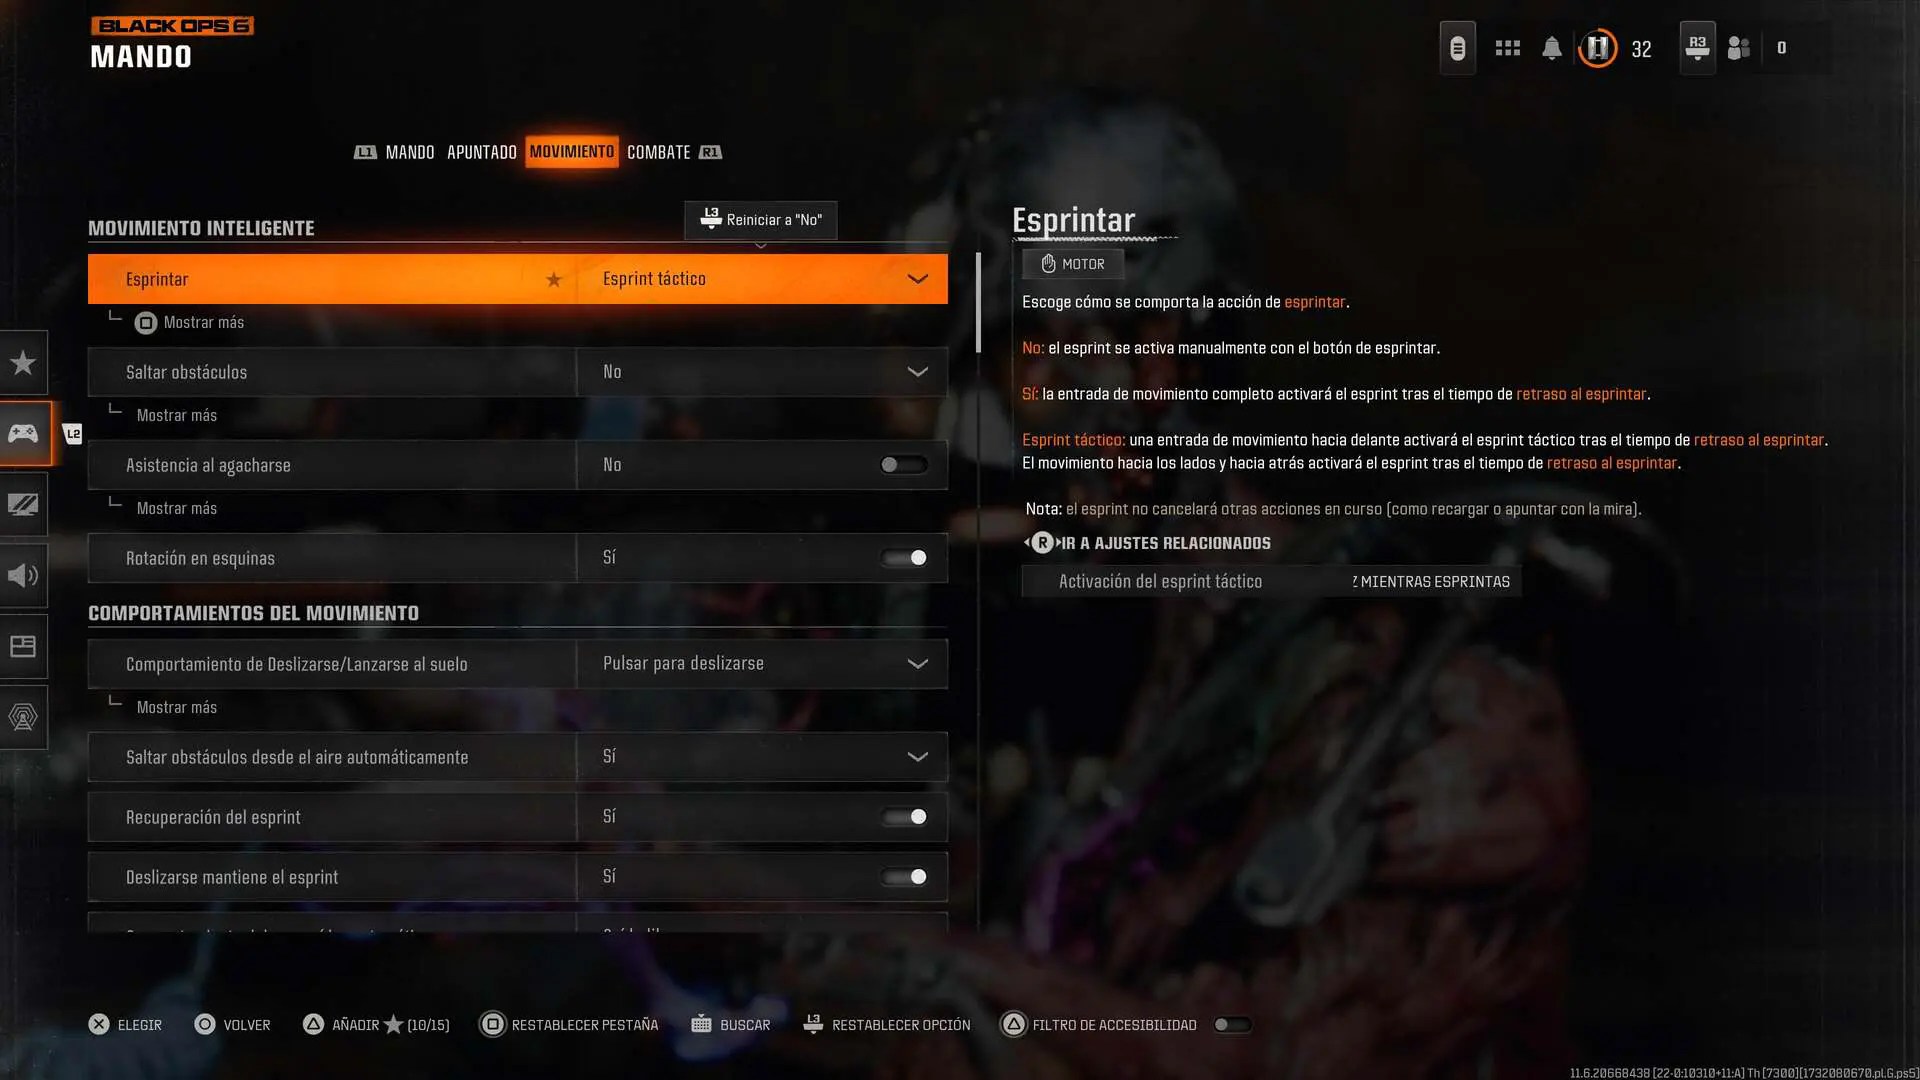This screenshot has height=1080, width=1920.
Task: Open the graphics display sidebar icon
Action: pyautogui.click(x=23, y=504)
